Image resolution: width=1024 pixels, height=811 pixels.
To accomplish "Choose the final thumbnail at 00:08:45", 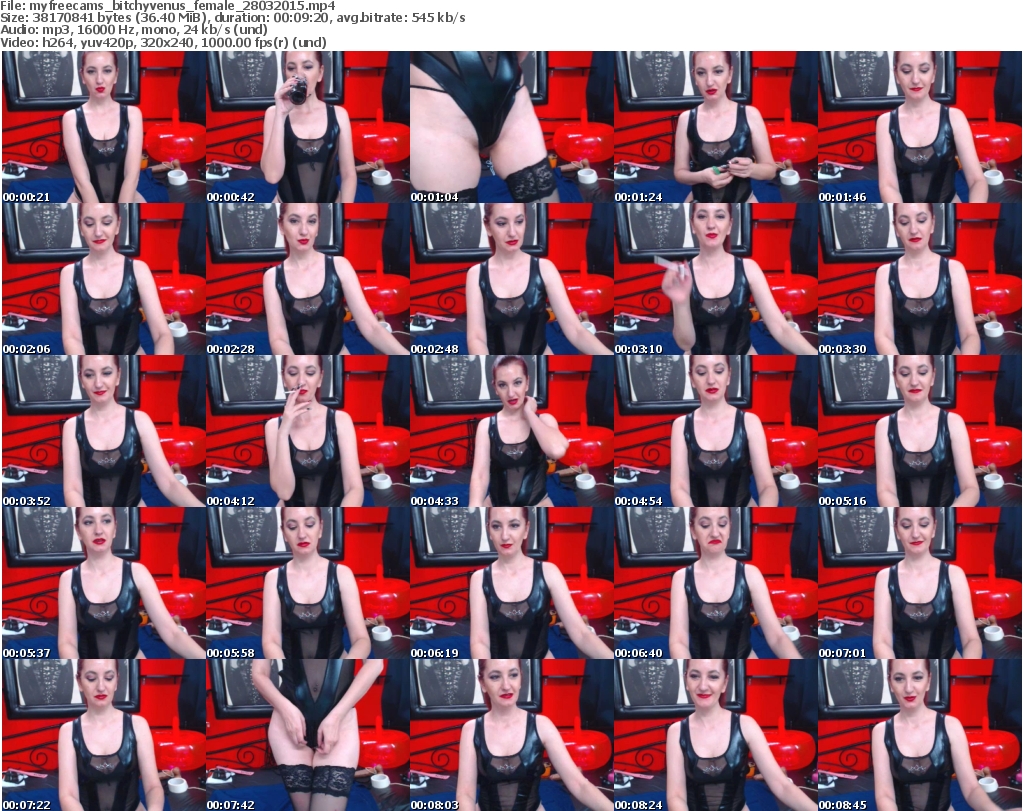I will [x=920, y=735].
